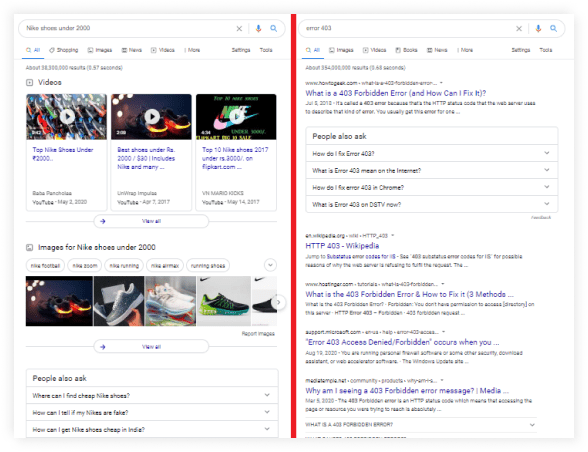
Task: Expand 'How do I fix error 403 in Chrome?'
Action: tap(432, 187)
